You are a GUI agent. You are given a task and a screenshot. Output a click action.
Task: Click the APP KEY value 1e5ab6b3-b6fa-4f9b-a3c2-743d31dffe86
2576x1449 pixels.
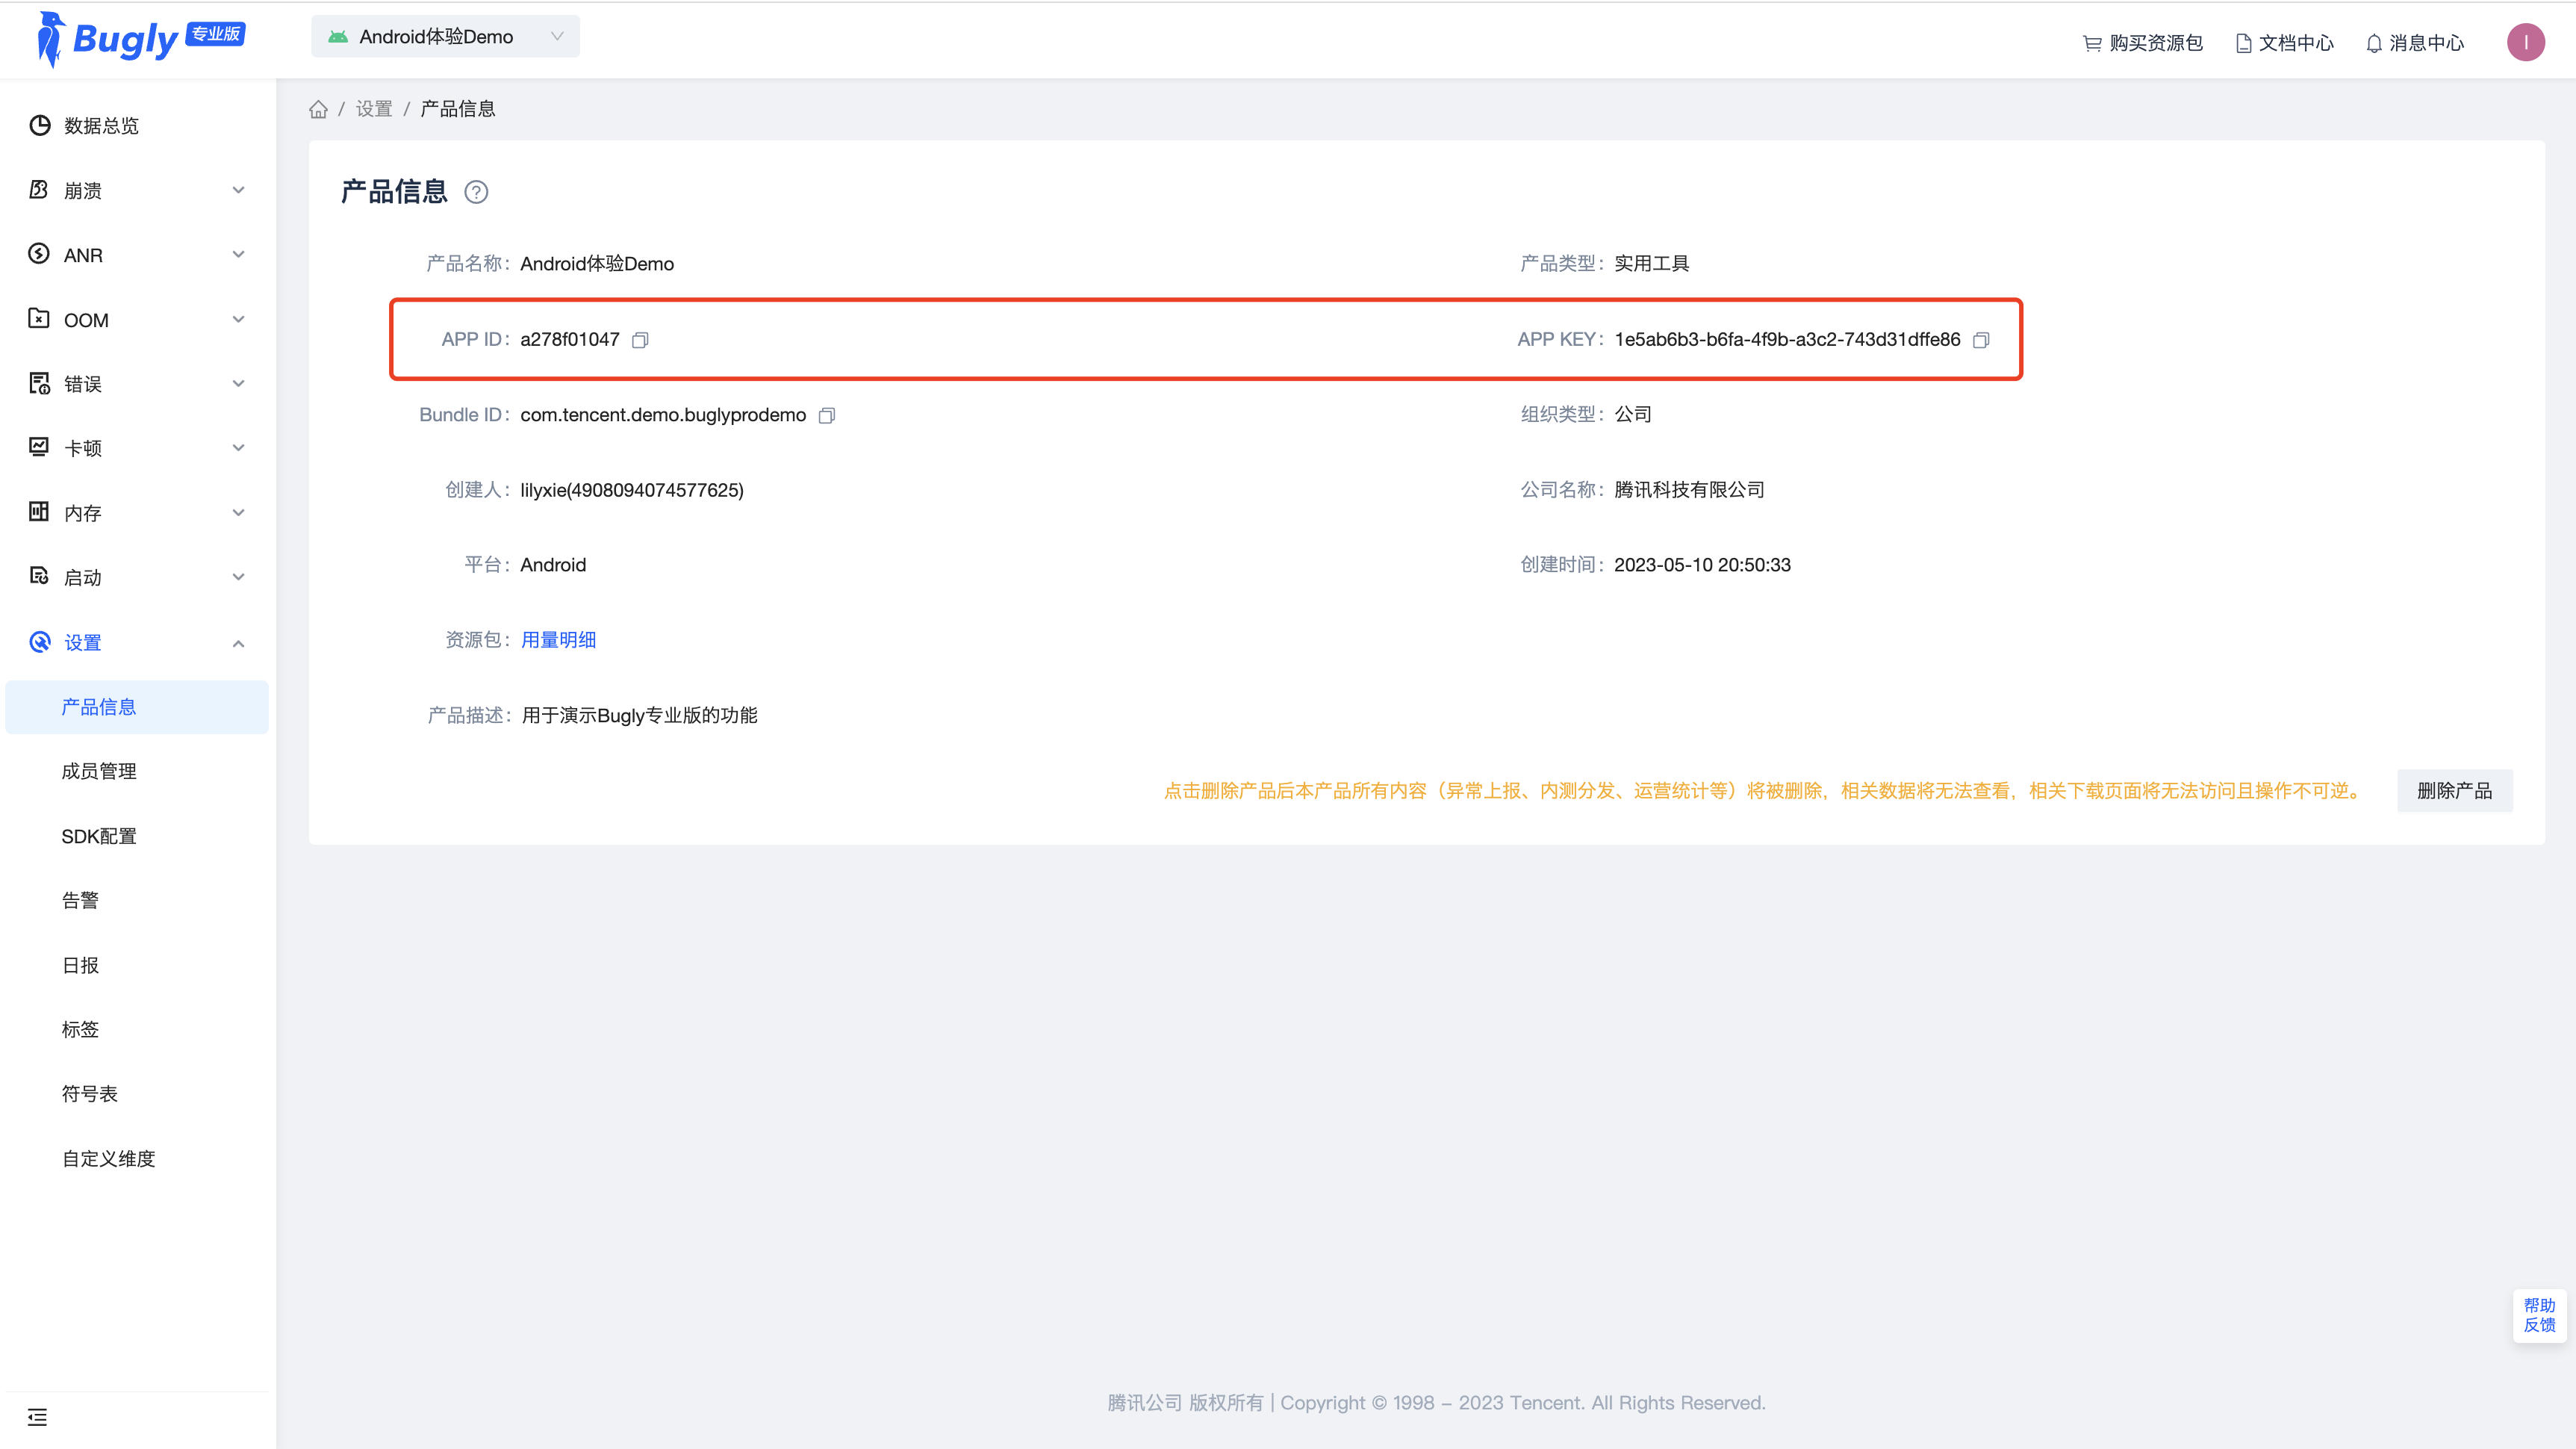click(1787, 340)
